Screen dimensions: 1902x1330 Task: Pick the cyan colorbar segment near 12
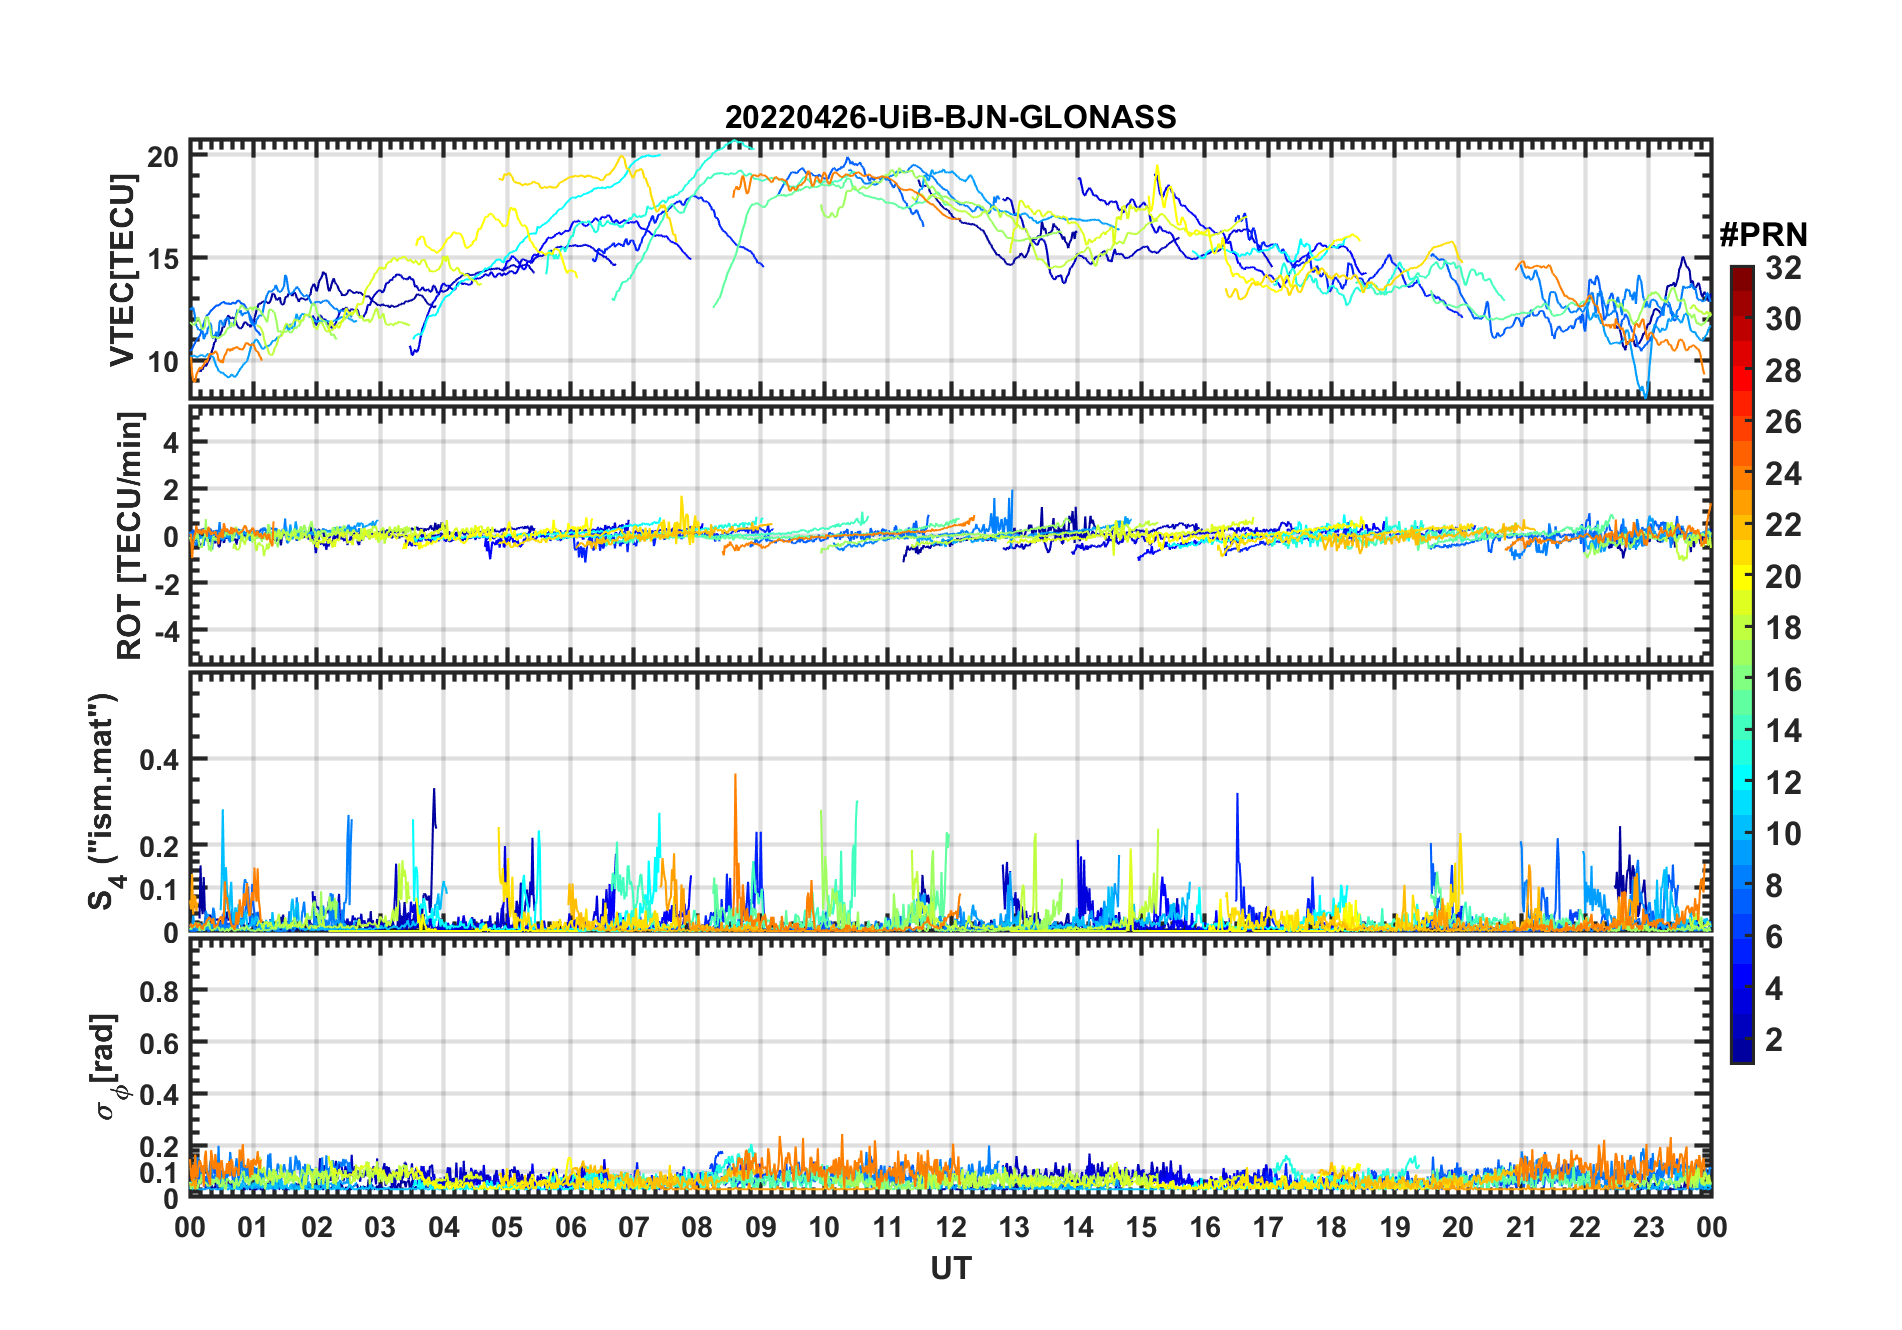[1741, 782]
